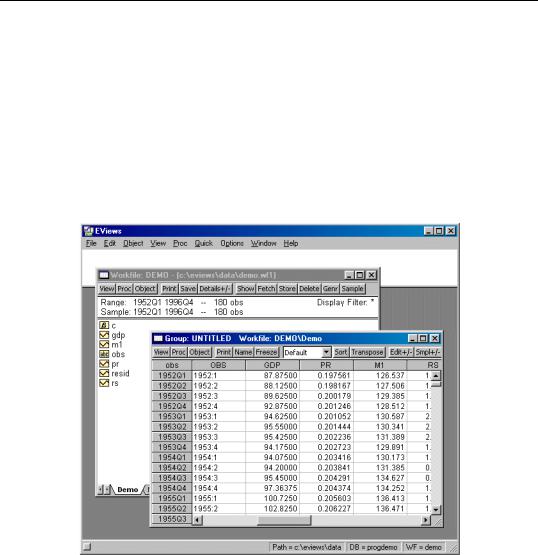538x555 pixels.
Task: Click Proc in the Group toolbar
Action: click(x=179, y=352)
